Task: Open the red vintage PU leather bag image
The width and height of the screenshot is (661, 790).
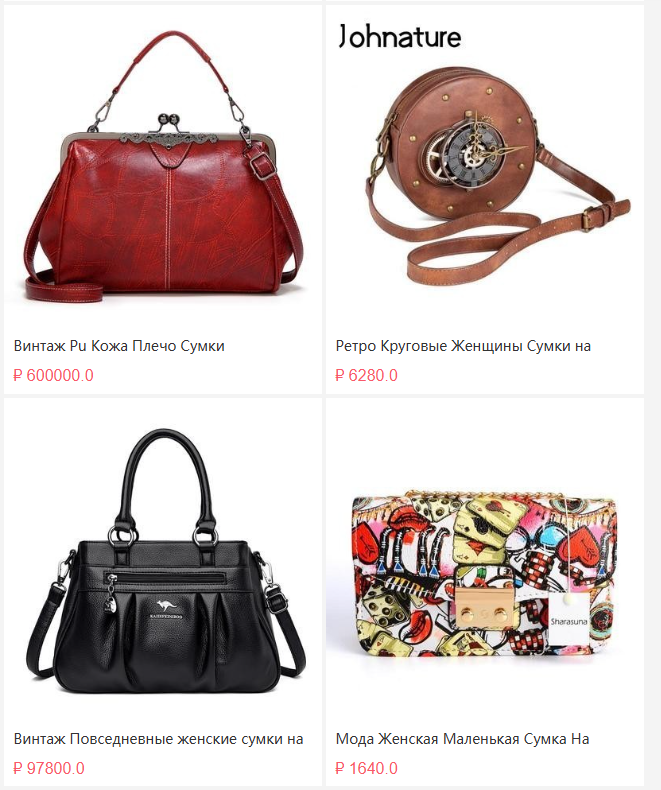Action: click(163, 165)
